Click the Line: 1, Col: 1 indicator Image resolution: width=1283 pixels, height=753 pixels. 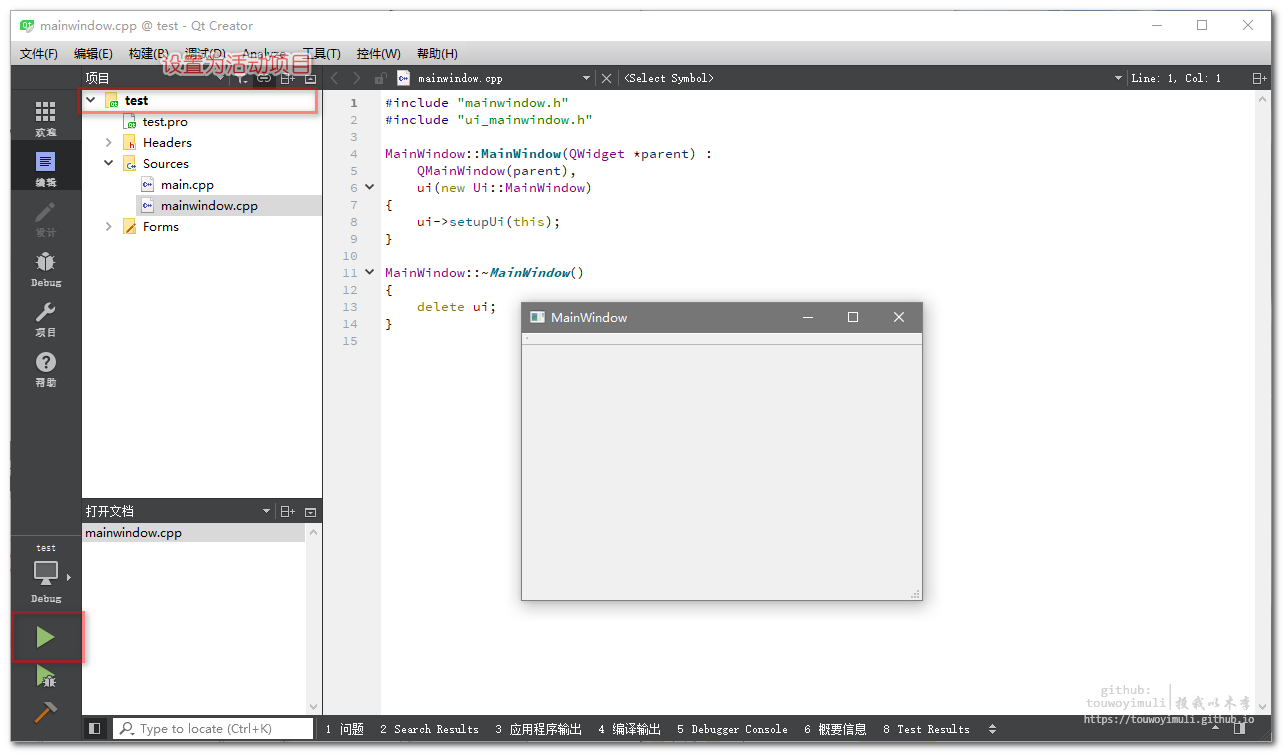point(1176,78)
